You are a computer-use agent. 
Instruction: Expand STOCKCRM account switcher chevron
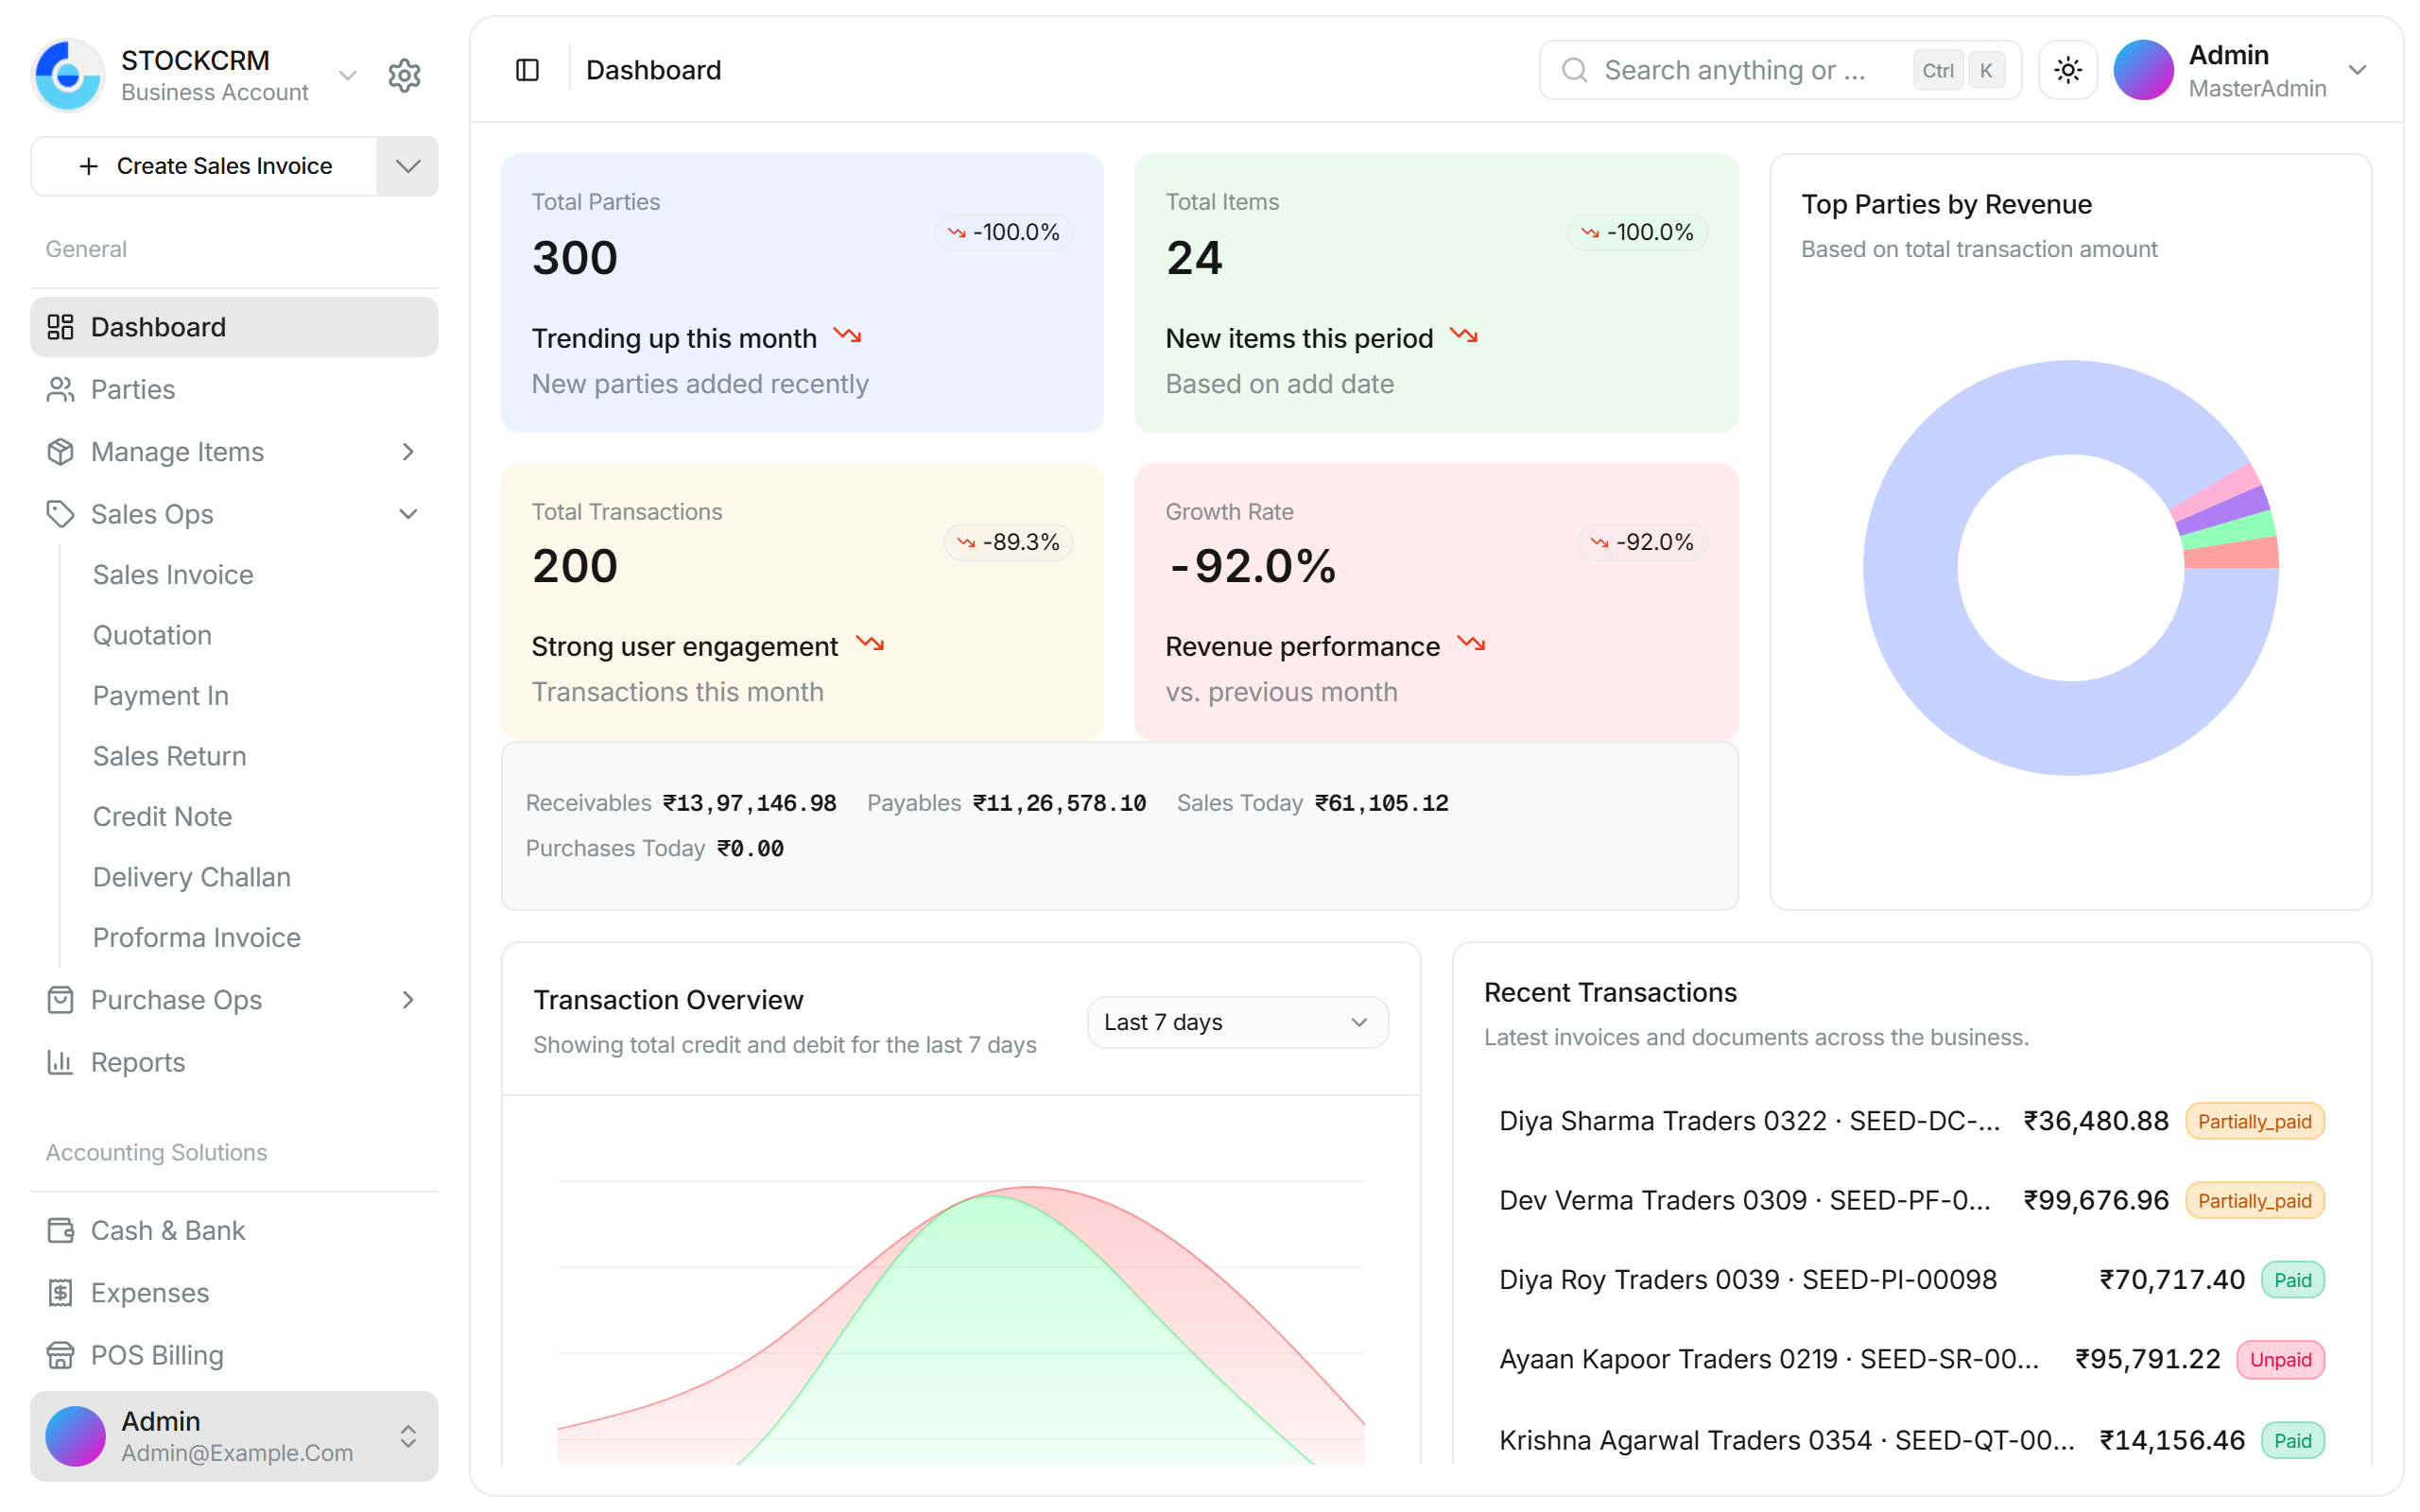348,75
